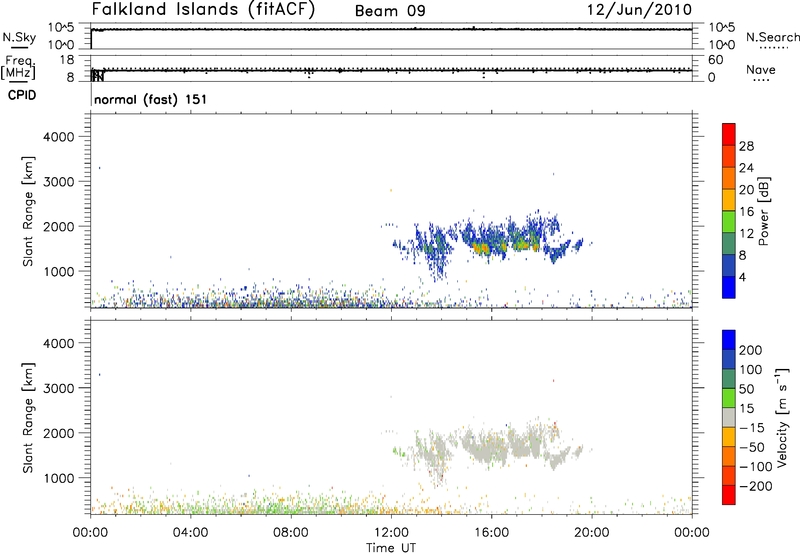Click the left '10^5' noise axis tick

61,28
